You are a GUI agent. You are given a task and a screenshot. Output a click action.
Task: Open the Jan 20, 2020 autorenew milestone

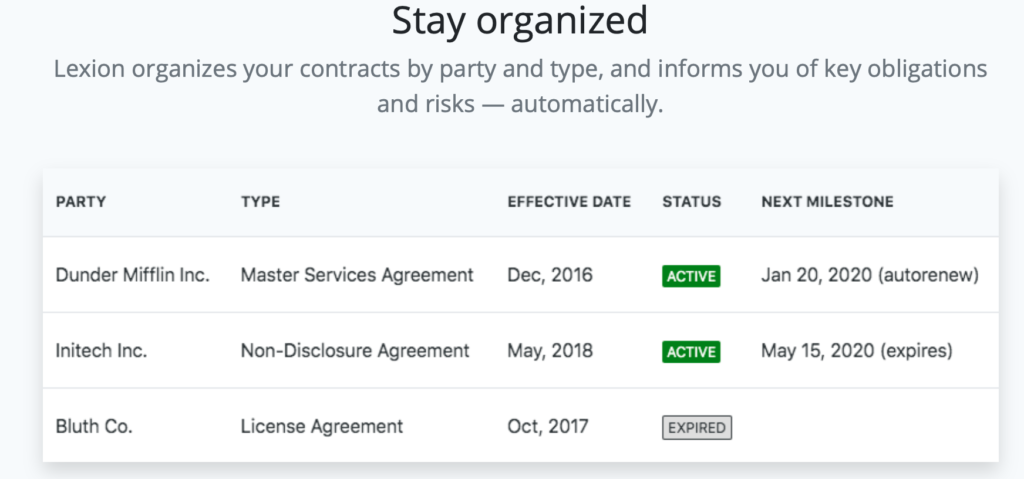coord(870,275)
